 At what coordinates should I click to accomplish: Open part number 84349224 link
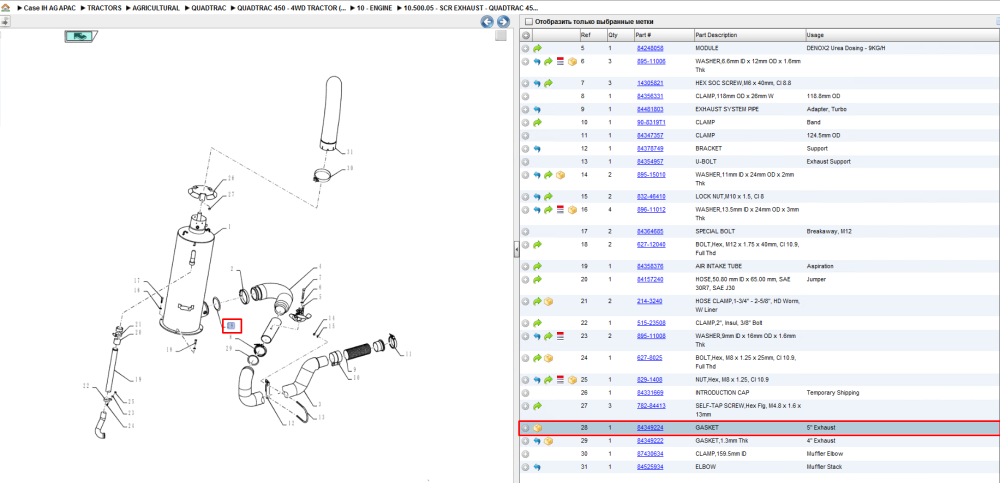[650, 427]
